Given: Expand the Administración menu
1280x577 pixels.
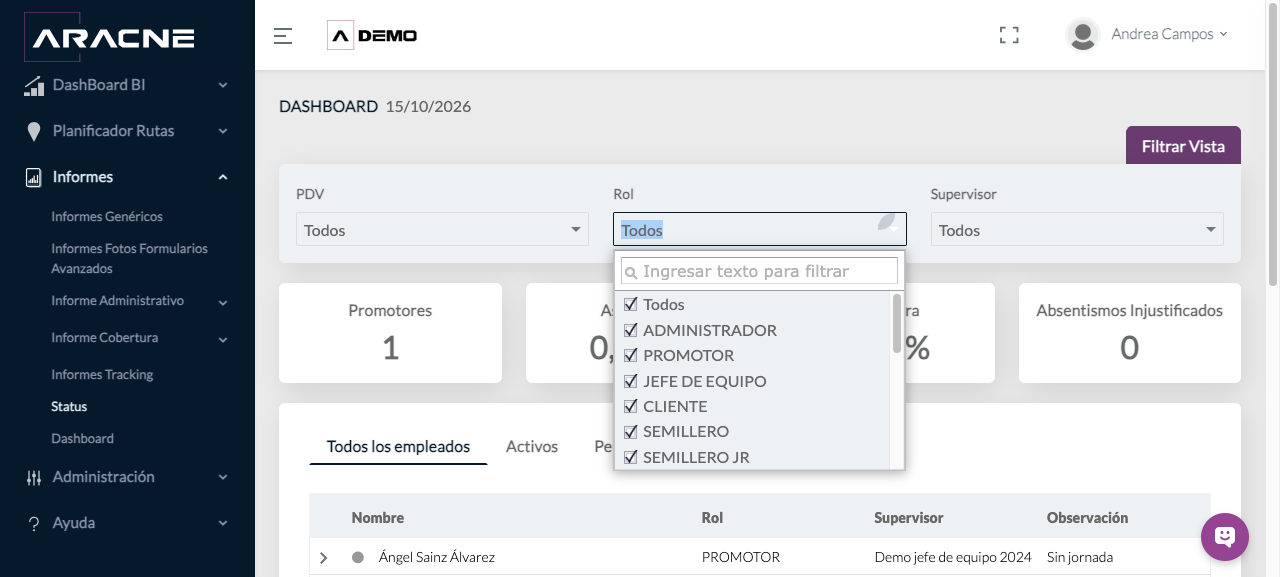Looking at the screenshot, I should point(223,478).
